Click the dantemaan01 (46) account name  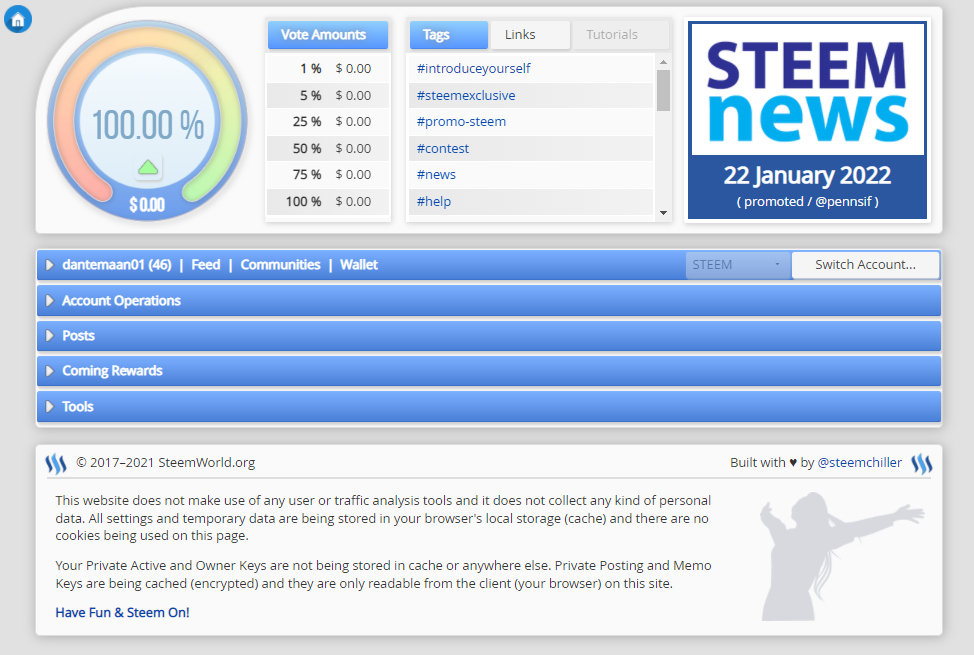117,265
